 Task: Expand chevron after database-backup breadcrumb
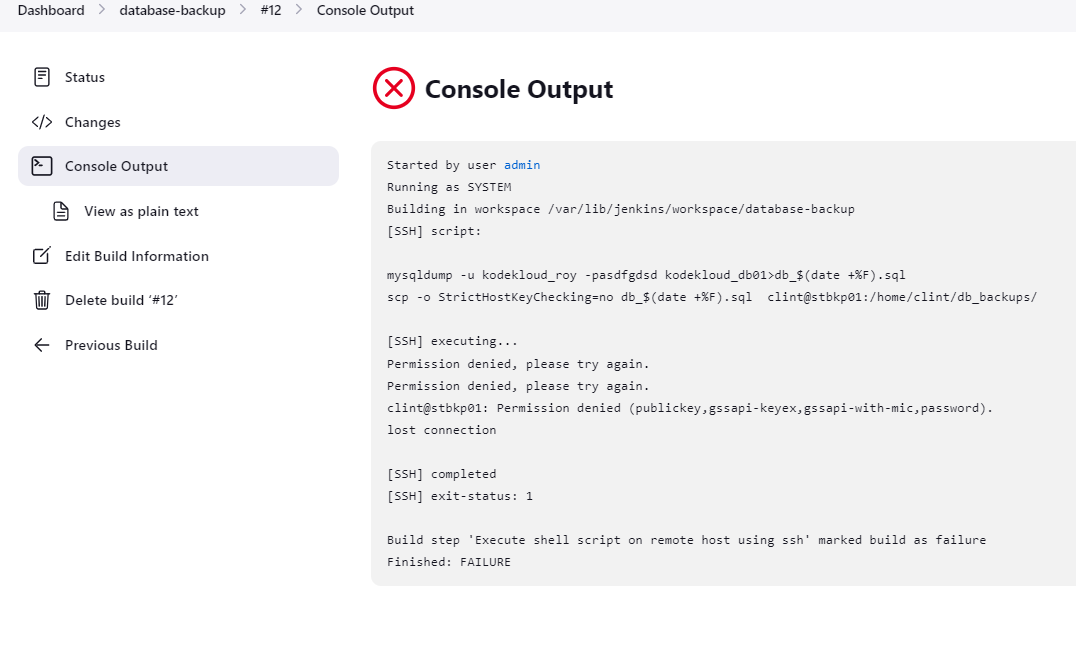tap(243, 10)
